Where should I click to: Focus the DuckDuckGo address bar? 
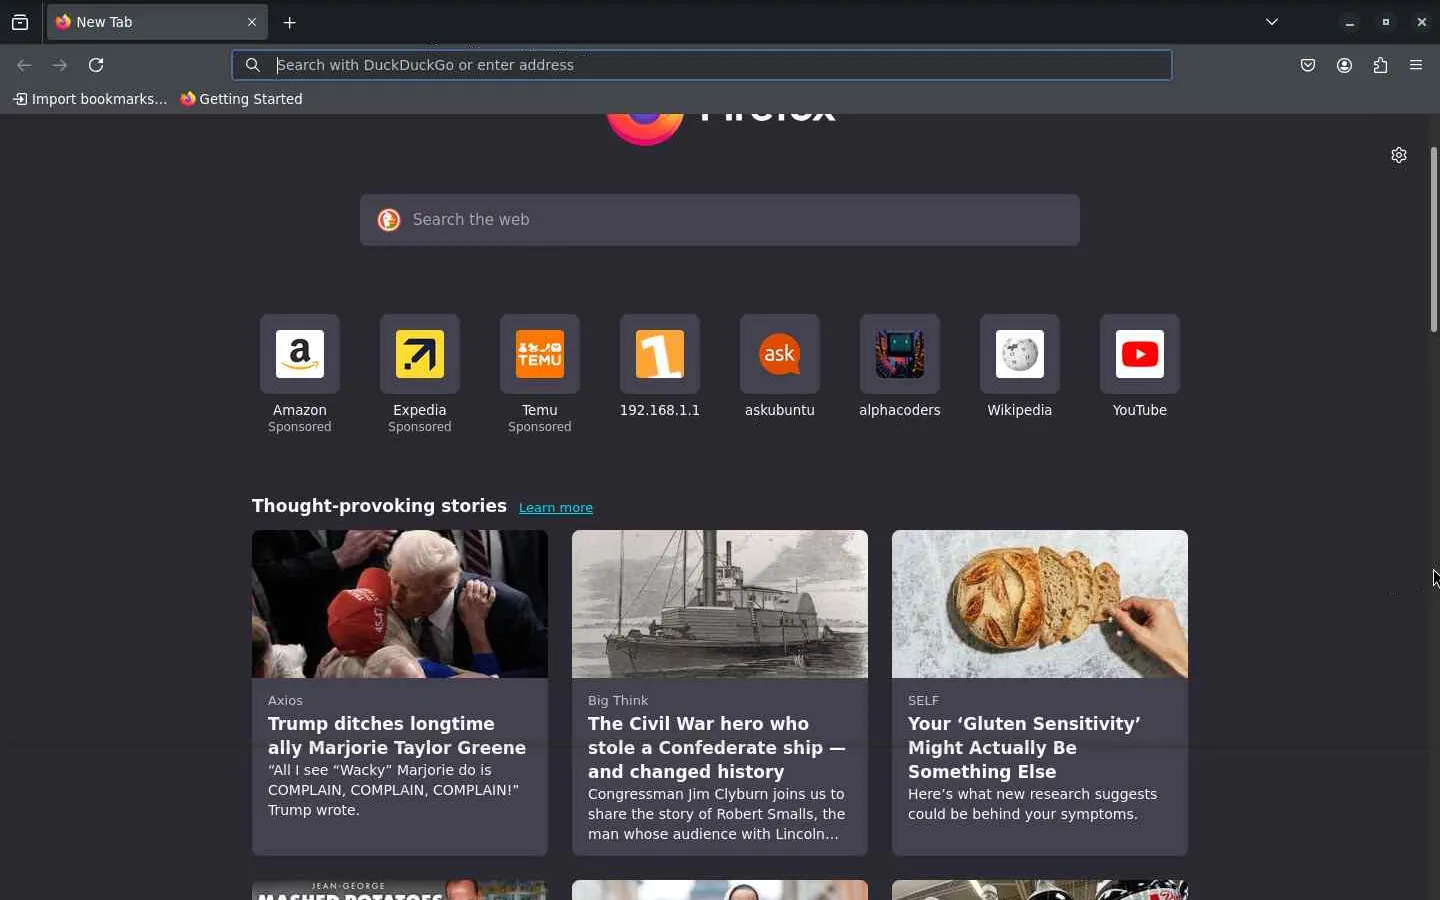702,65
